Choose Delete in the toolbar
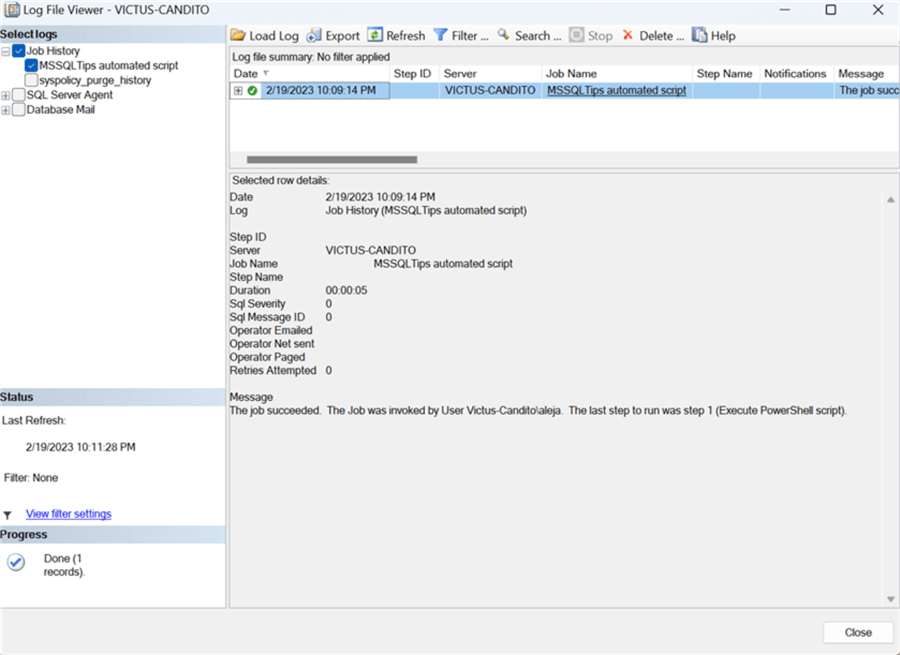The height and width of the screenshot is (655, 900). pyautogui.click(x=654, y=36)
